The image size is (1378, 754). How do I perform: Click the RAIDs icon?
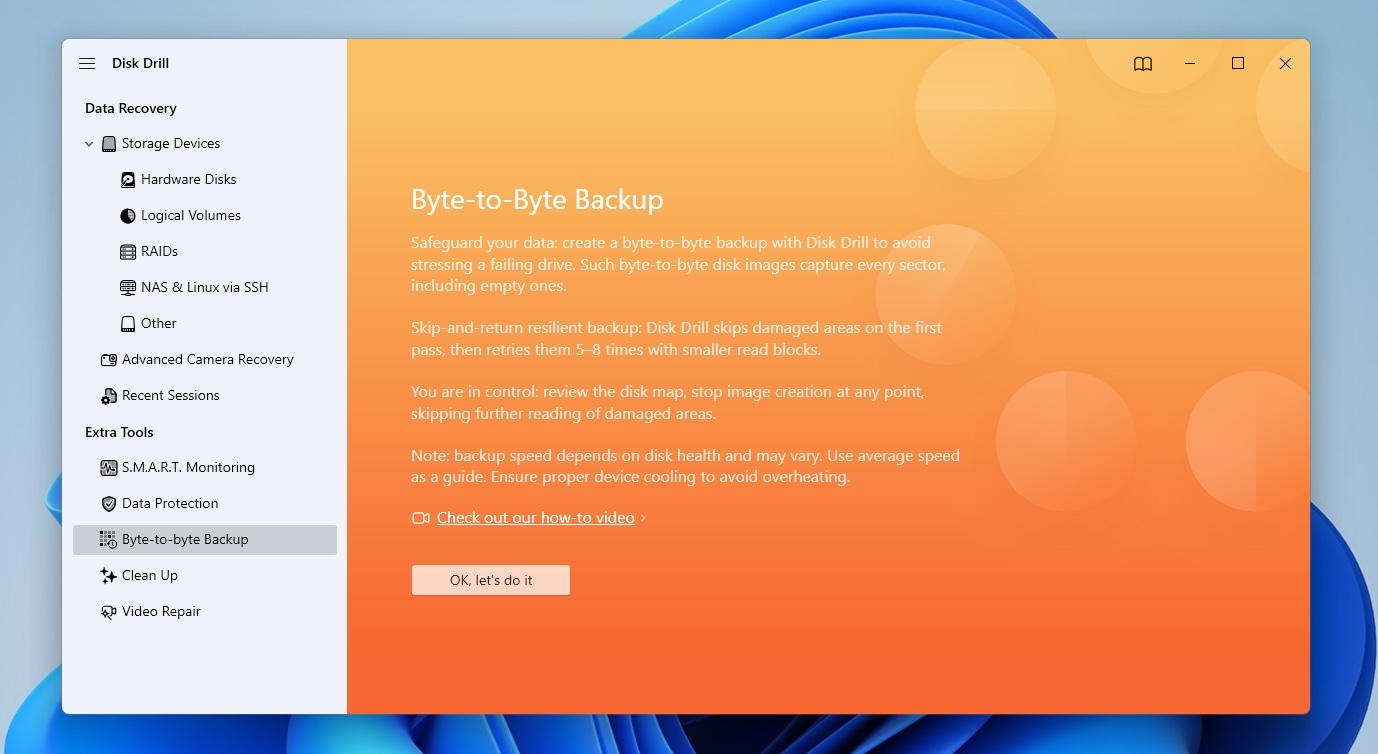[x=128, y=252]
